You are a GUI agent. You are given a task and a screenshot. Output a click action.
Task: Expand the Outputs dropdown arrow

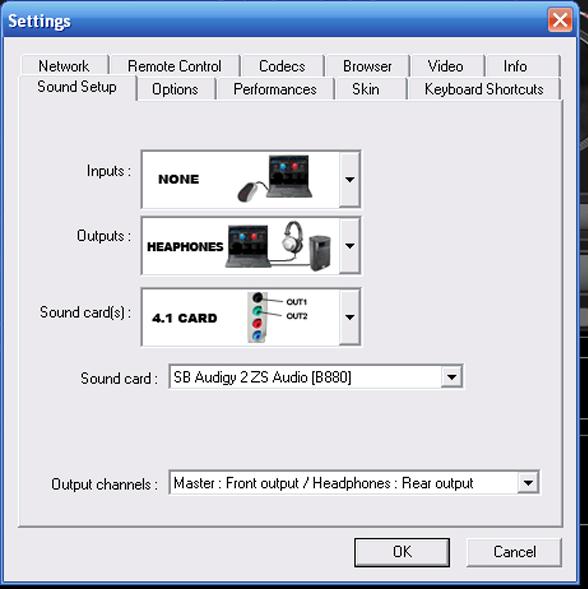349,246
